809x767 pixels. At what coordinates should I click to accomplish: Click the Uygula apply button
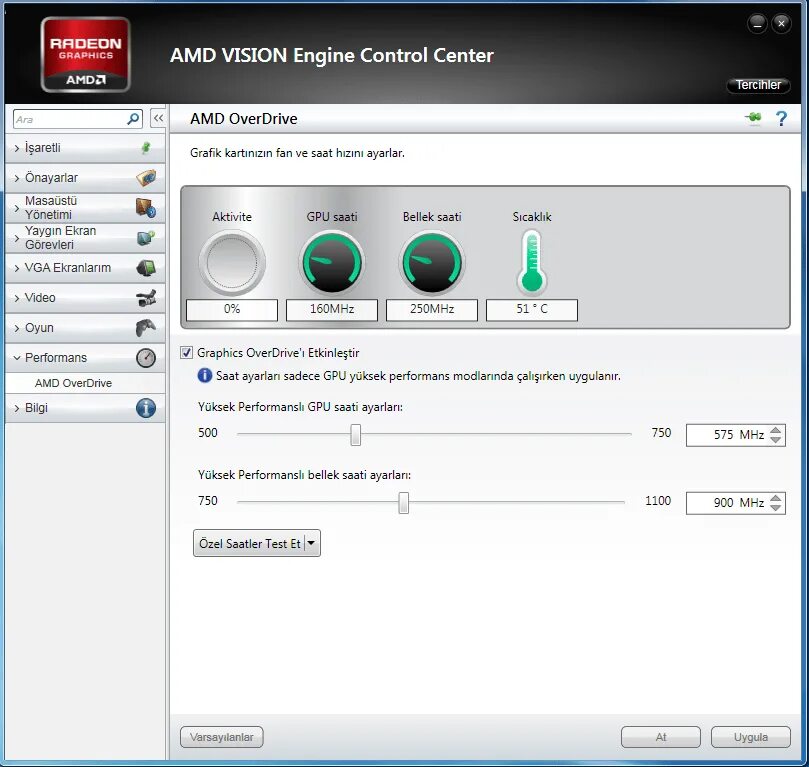[x=750, y=737]
